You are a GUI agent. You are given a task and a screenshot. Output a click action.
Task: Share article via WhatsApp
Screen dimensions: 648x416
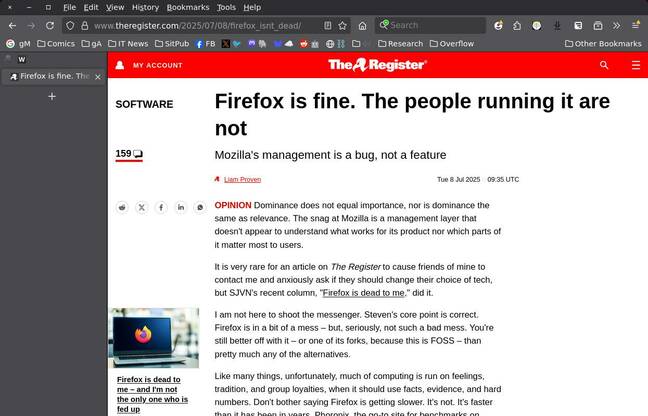click(x=200, y=207)
